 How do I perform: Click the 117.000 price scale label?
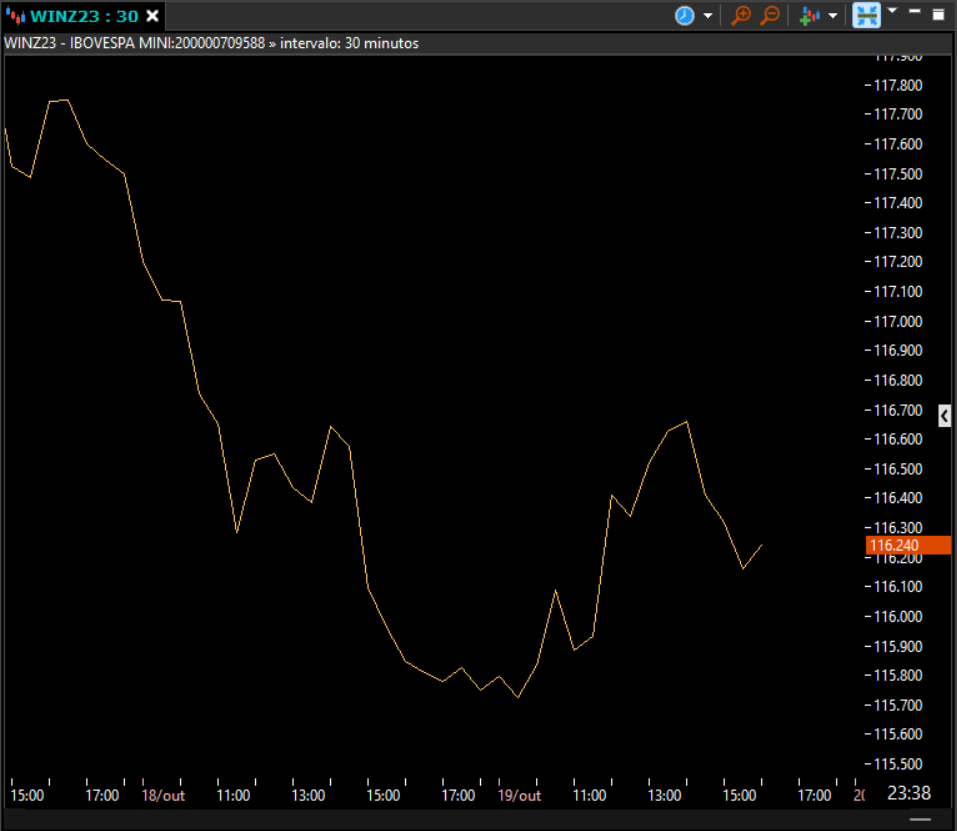[x=898, y=322]
